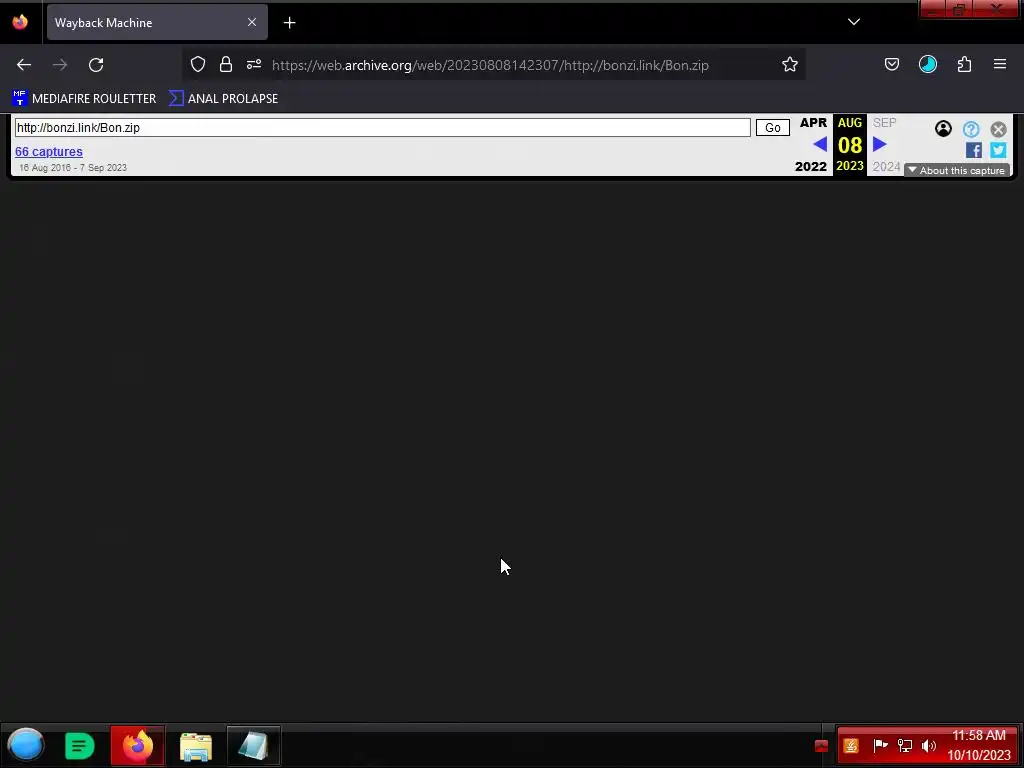1024x768 pixels.
Task: Open the MEDIAFIRE ROULETTER bookmark
Action: pyautogui.click(x=84, y=99)
